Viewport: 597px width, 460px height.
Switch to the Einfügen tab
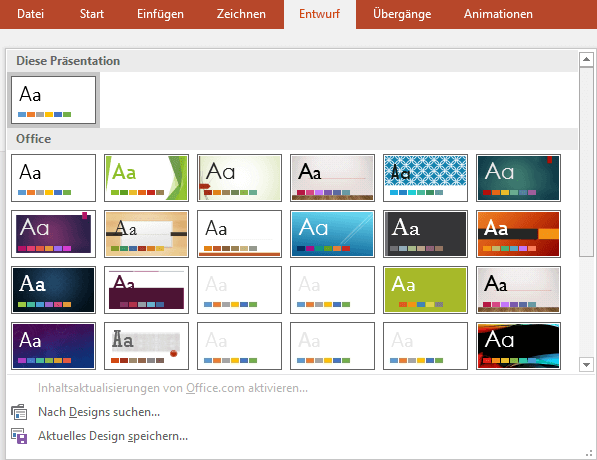click(x=160, y=14)
